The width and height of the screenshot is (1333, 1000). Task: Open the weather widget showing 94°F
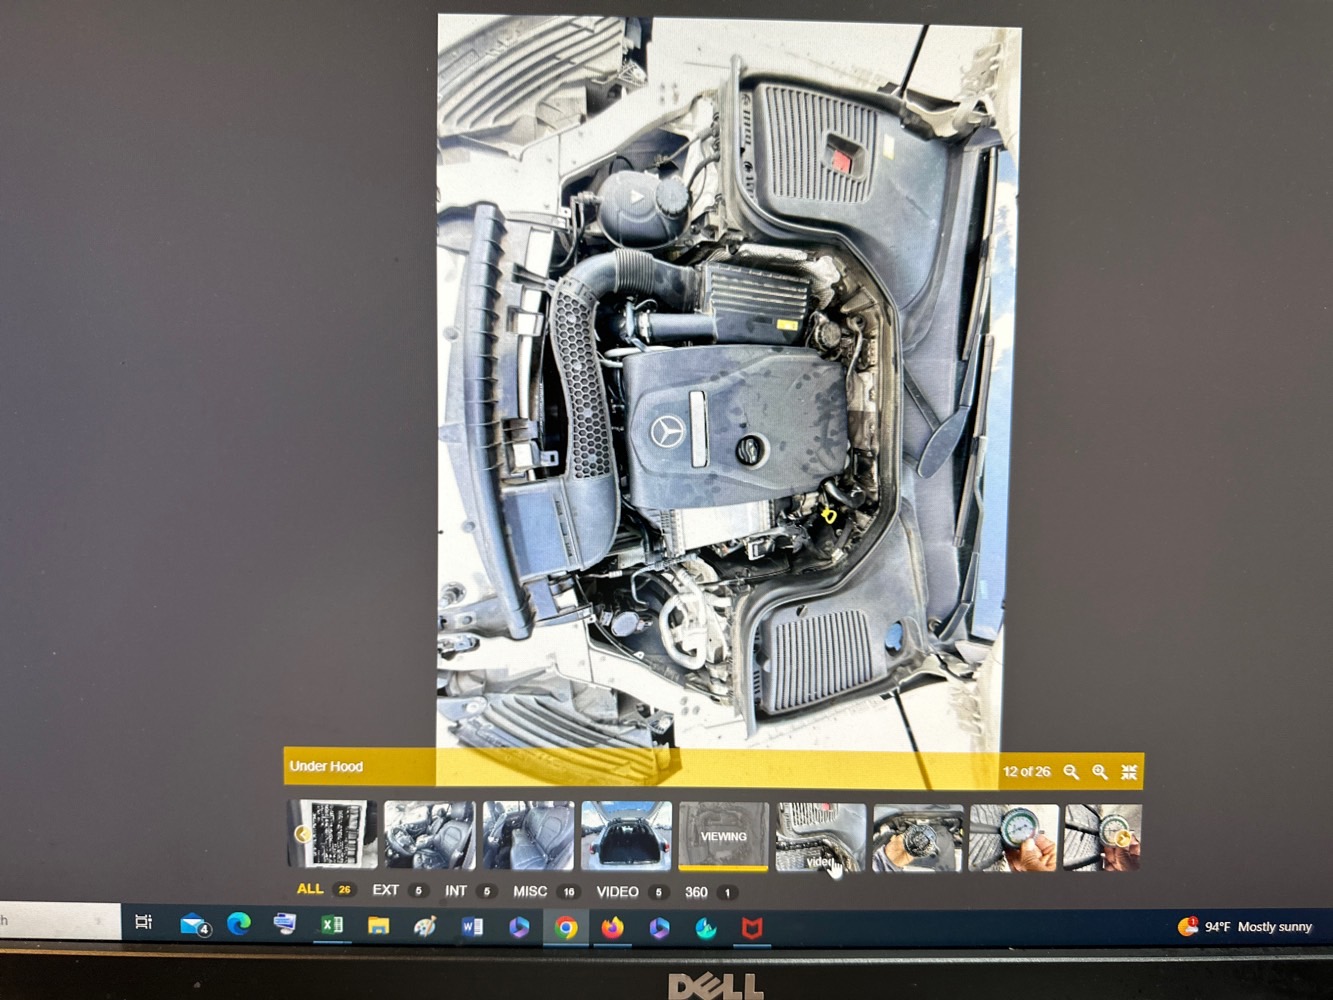click(x=1245, y=927)
